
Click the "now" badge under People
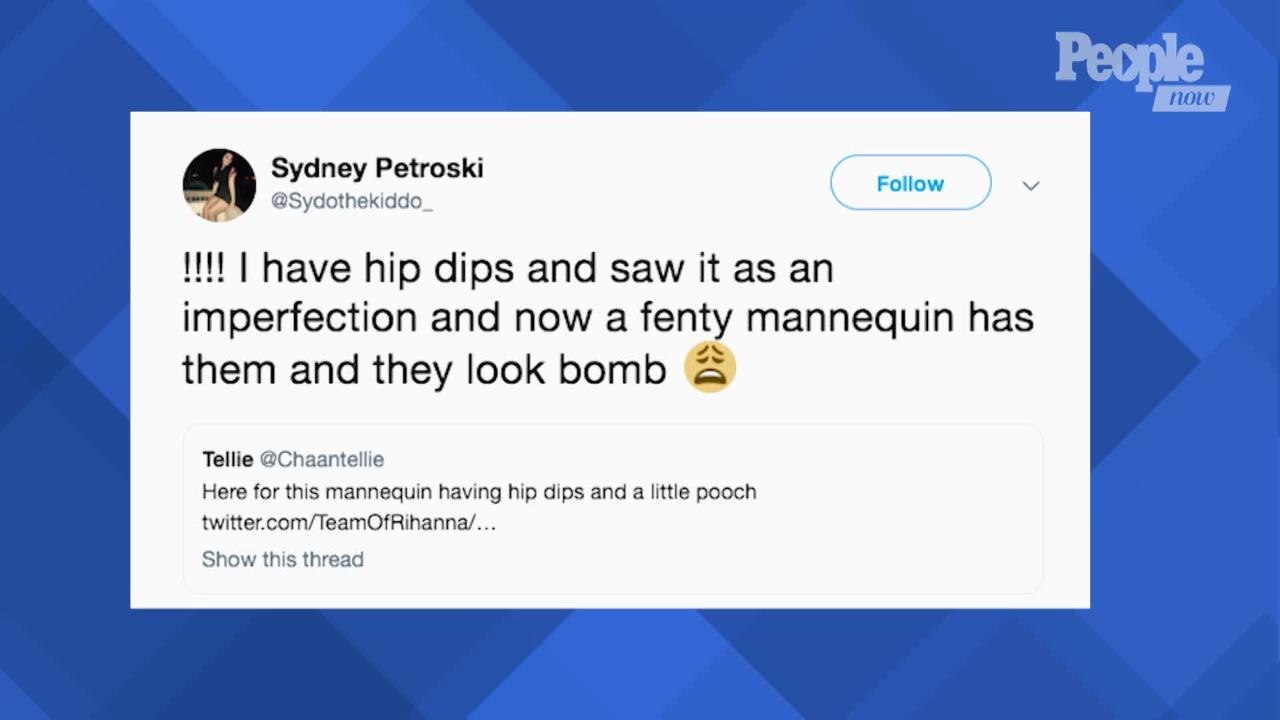click(x=1191, y=97)
